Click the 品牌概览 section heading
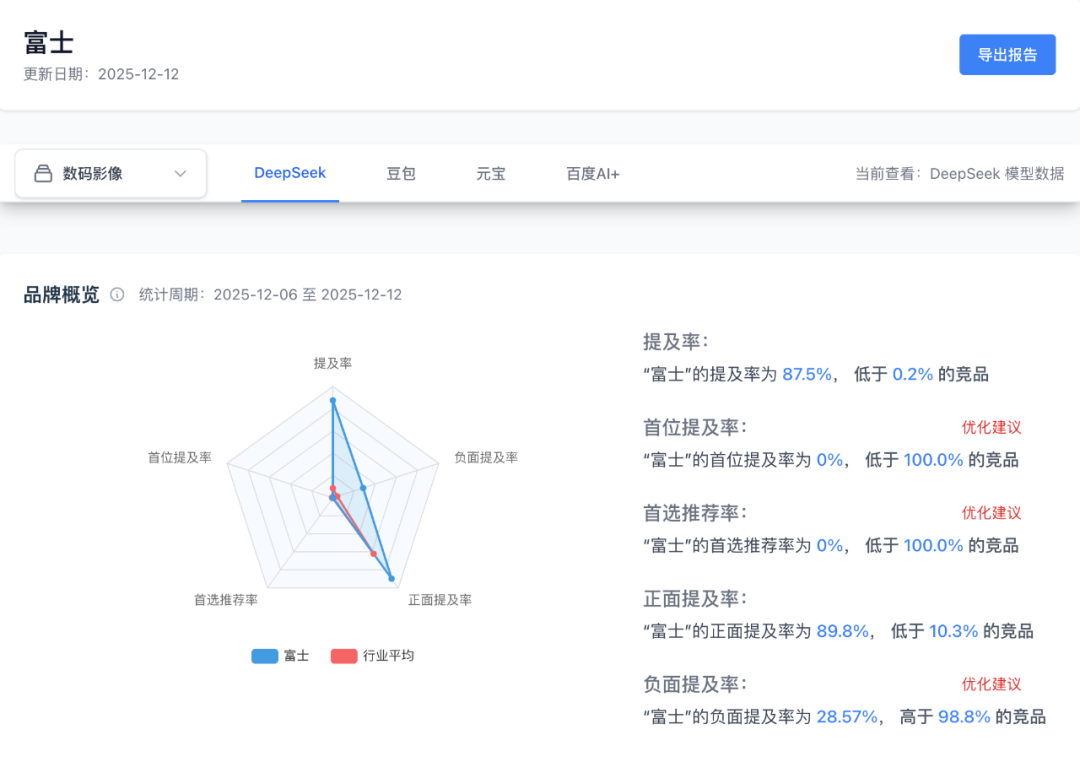 pyautogui.click(x=61, y=295)
